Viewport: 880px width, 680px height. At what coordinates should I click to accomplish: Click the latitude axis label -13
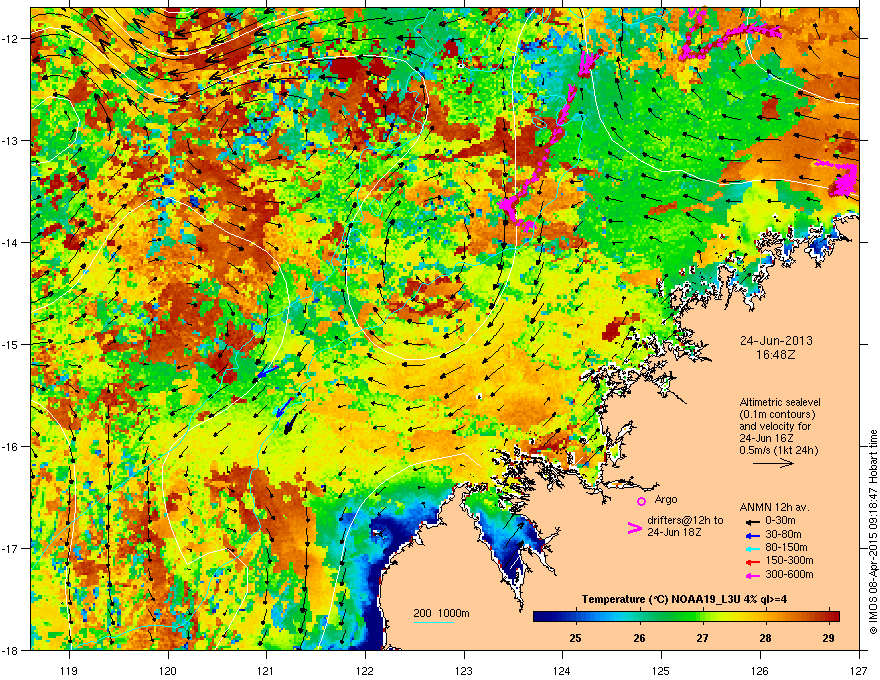(x=11, y=141)
